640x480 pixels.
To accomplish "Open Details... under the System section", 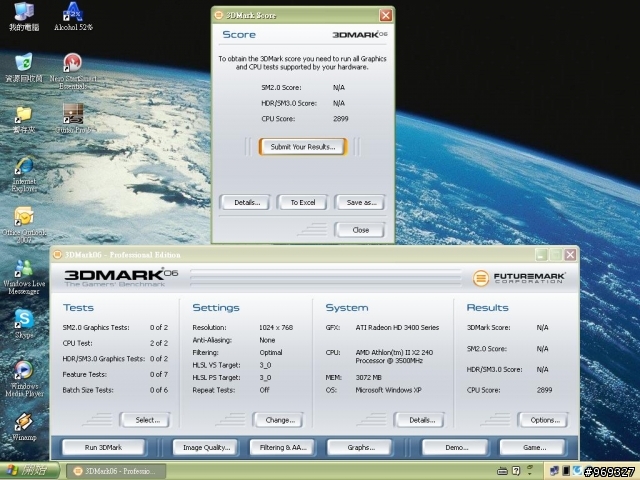I will coord(419,420).
